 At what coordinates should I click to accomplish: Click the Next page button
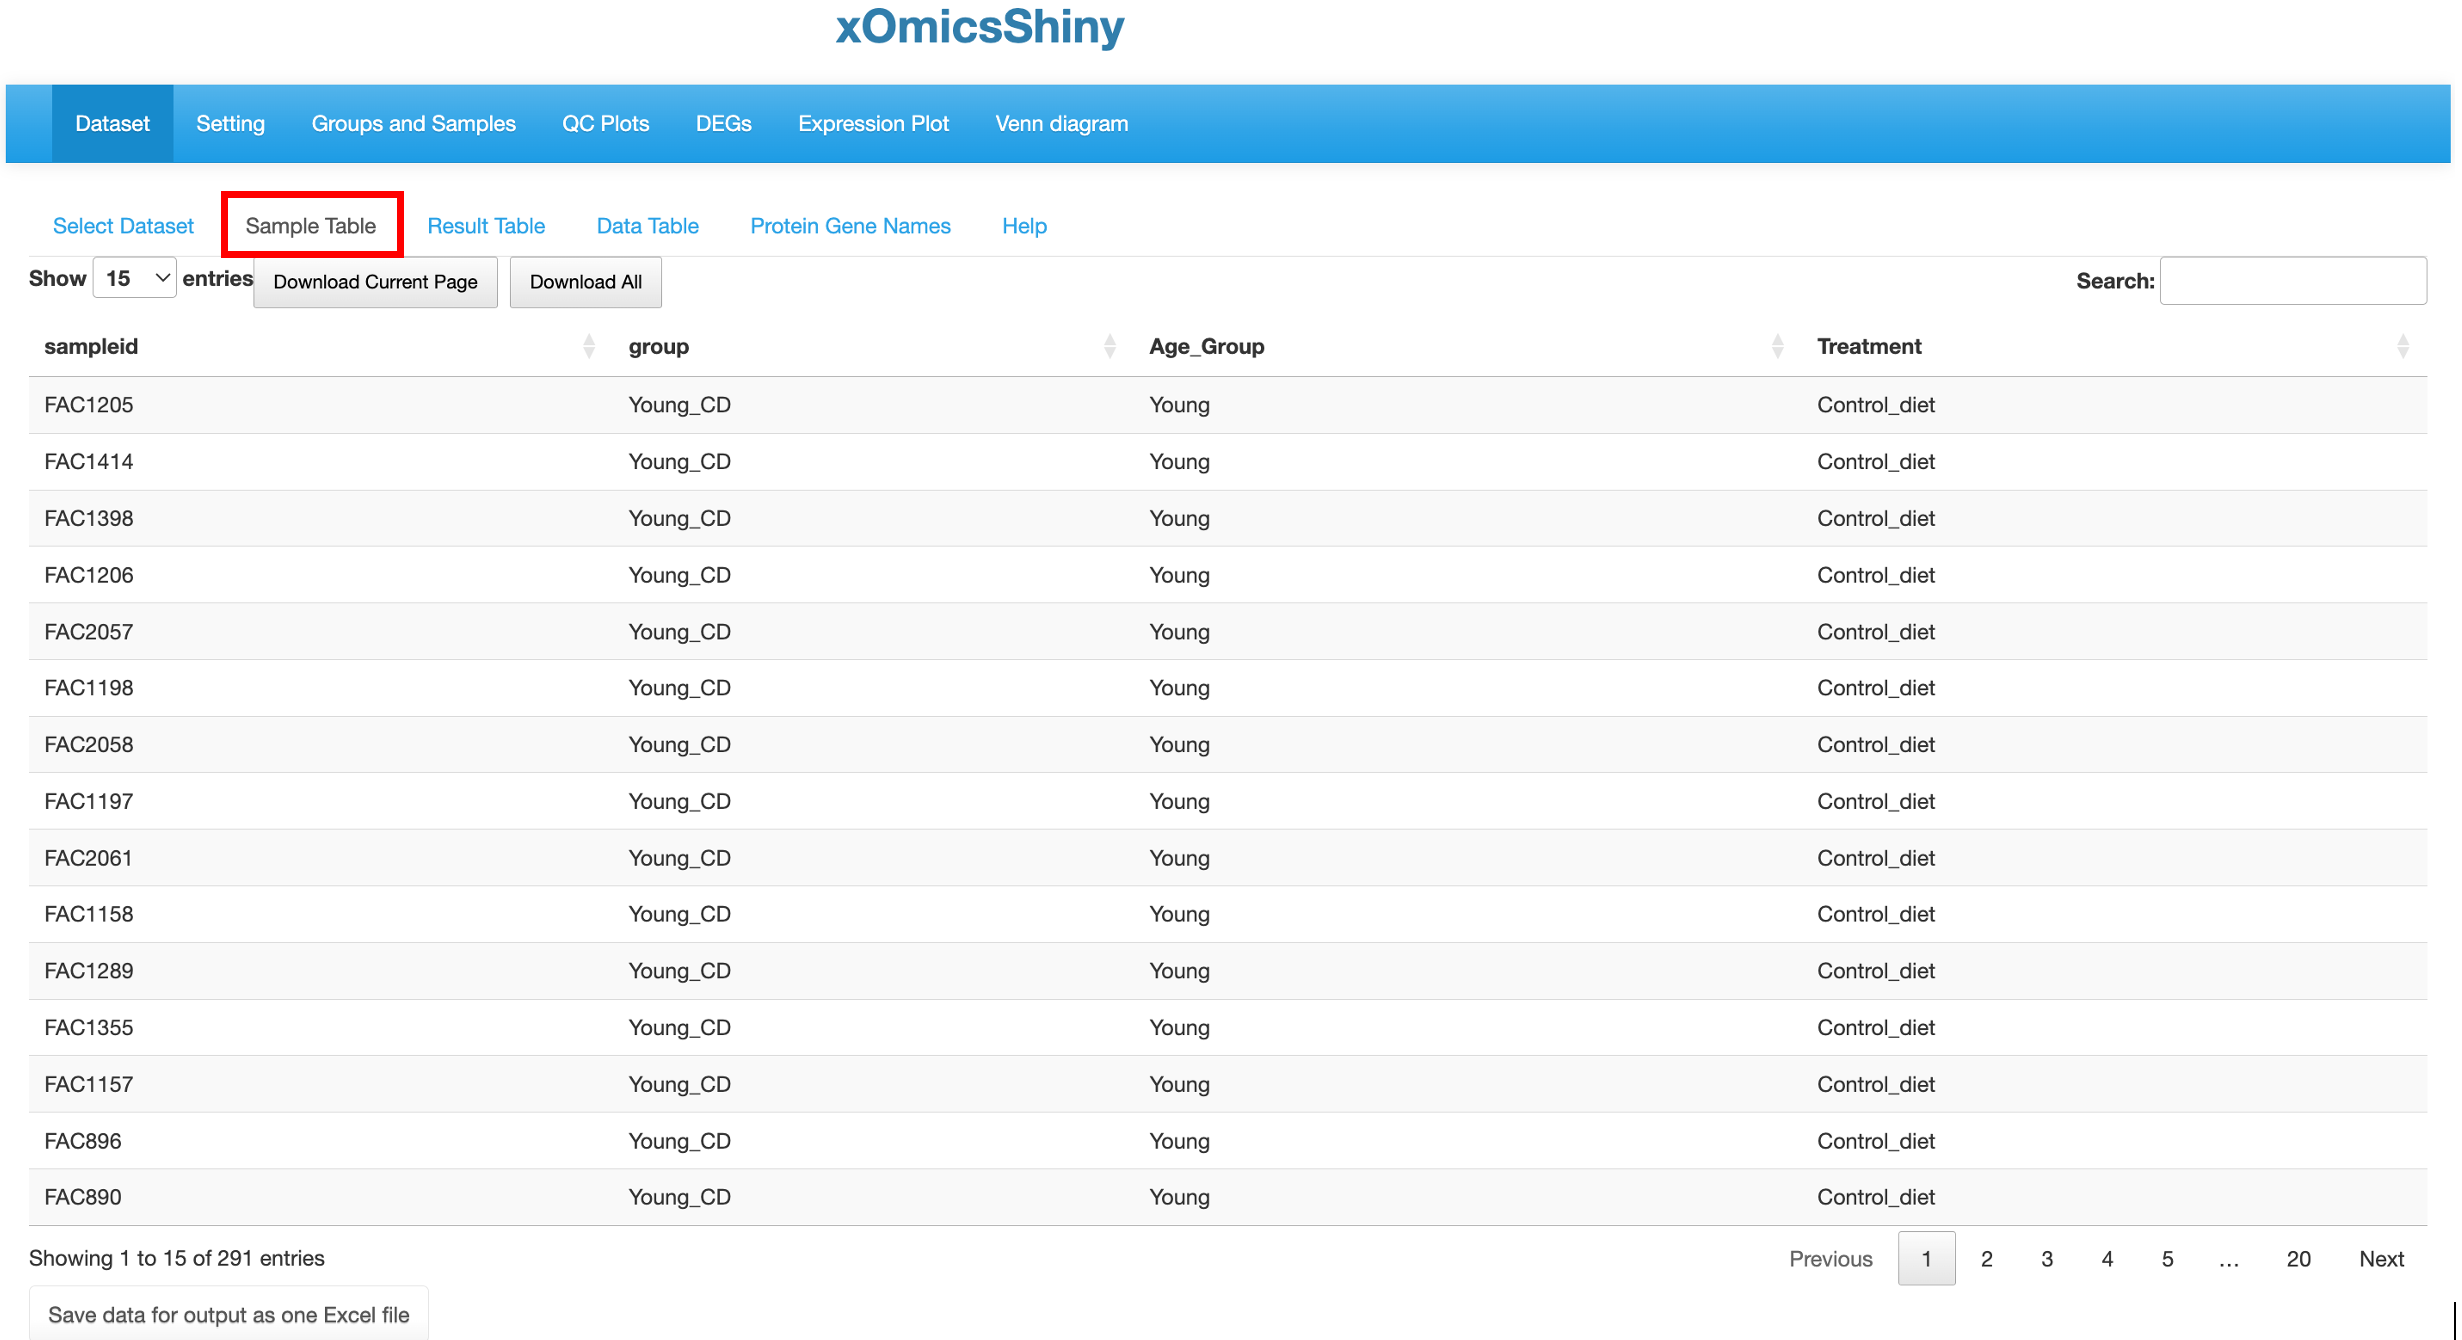pyautogui.click(x=2381, y=1259)
